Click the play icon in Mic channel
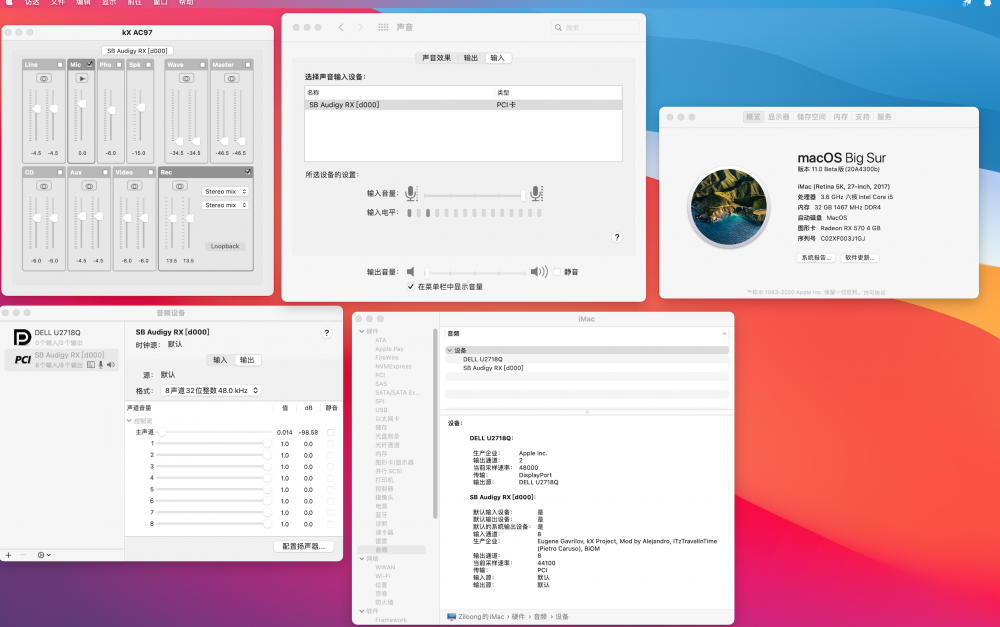Image resolution: width=1000 pixels, height=627 pixels. pyautogui.click(x=82, y=78)
